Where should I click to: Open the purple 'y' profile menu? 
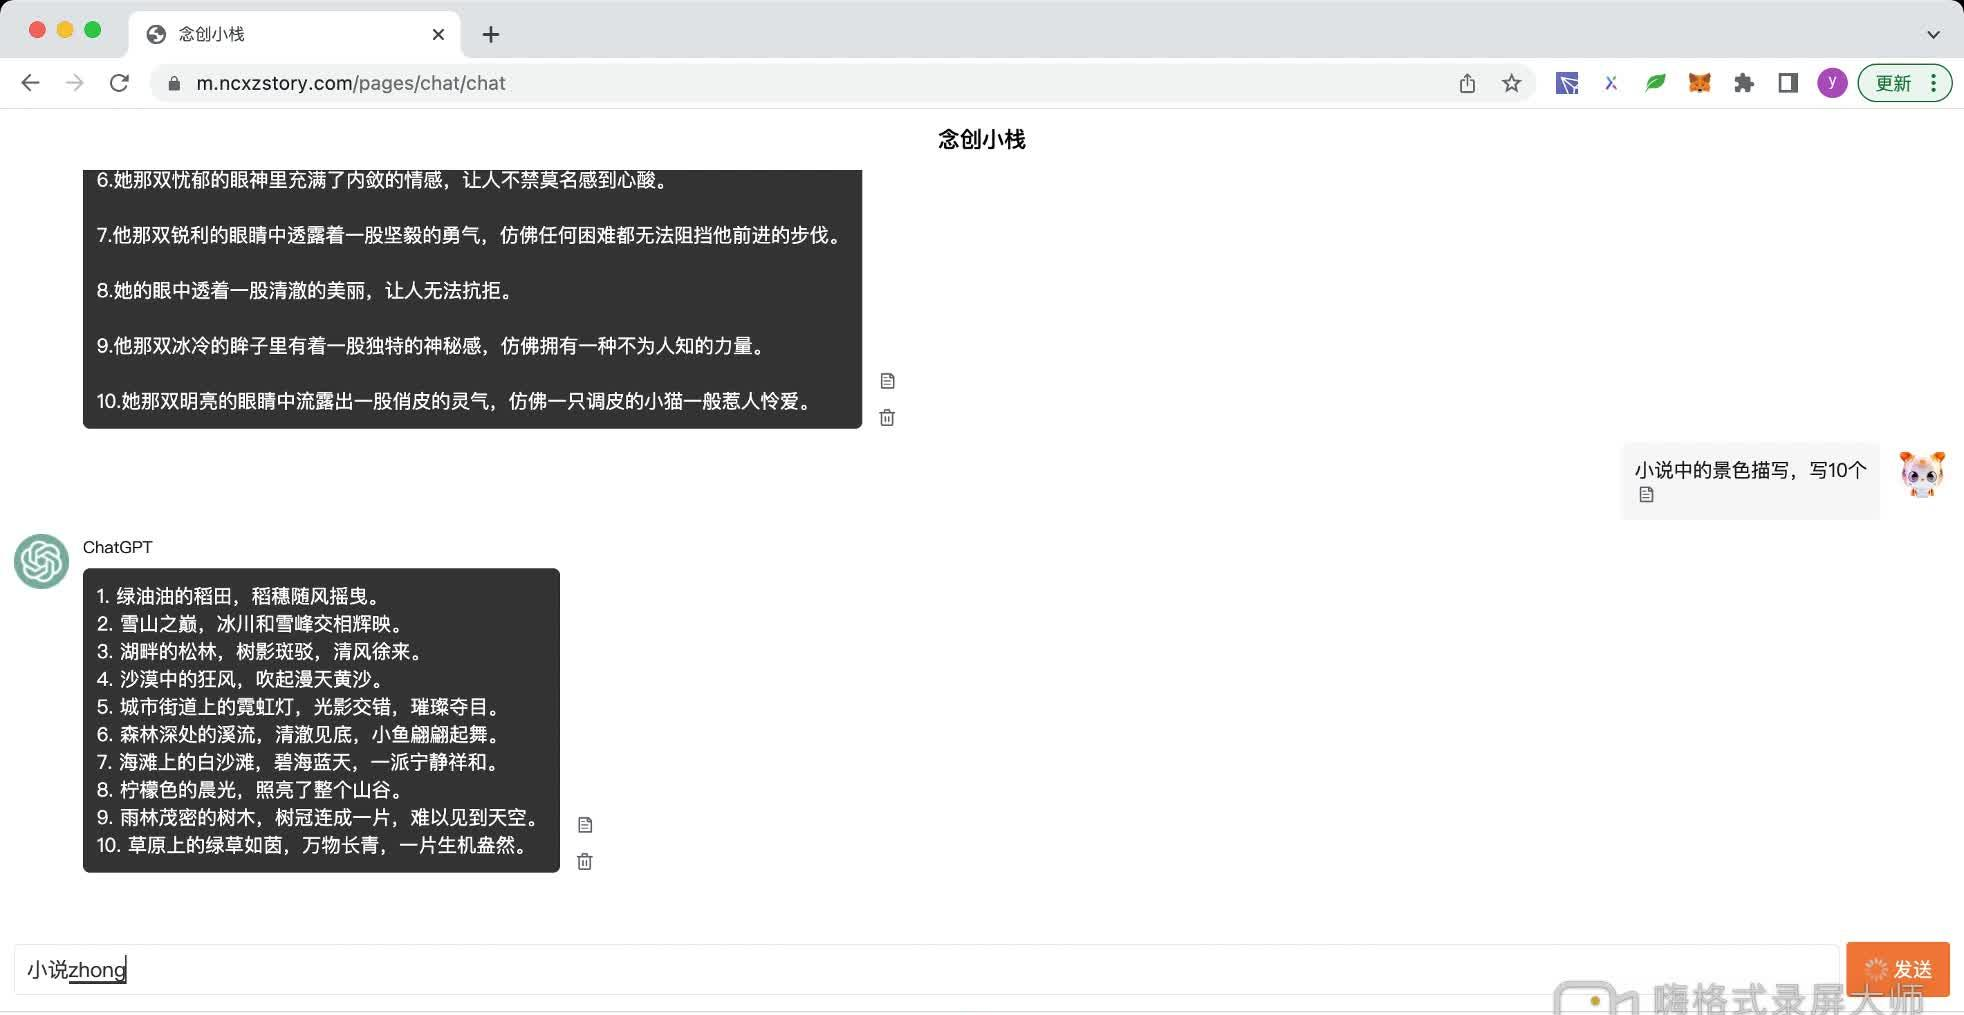[1832, 83]
